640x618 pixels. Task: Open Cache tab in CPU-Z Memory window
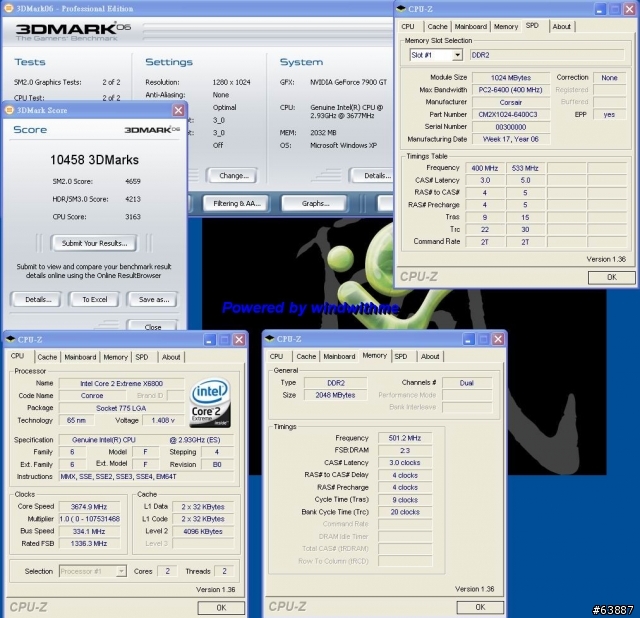point(306,356)
